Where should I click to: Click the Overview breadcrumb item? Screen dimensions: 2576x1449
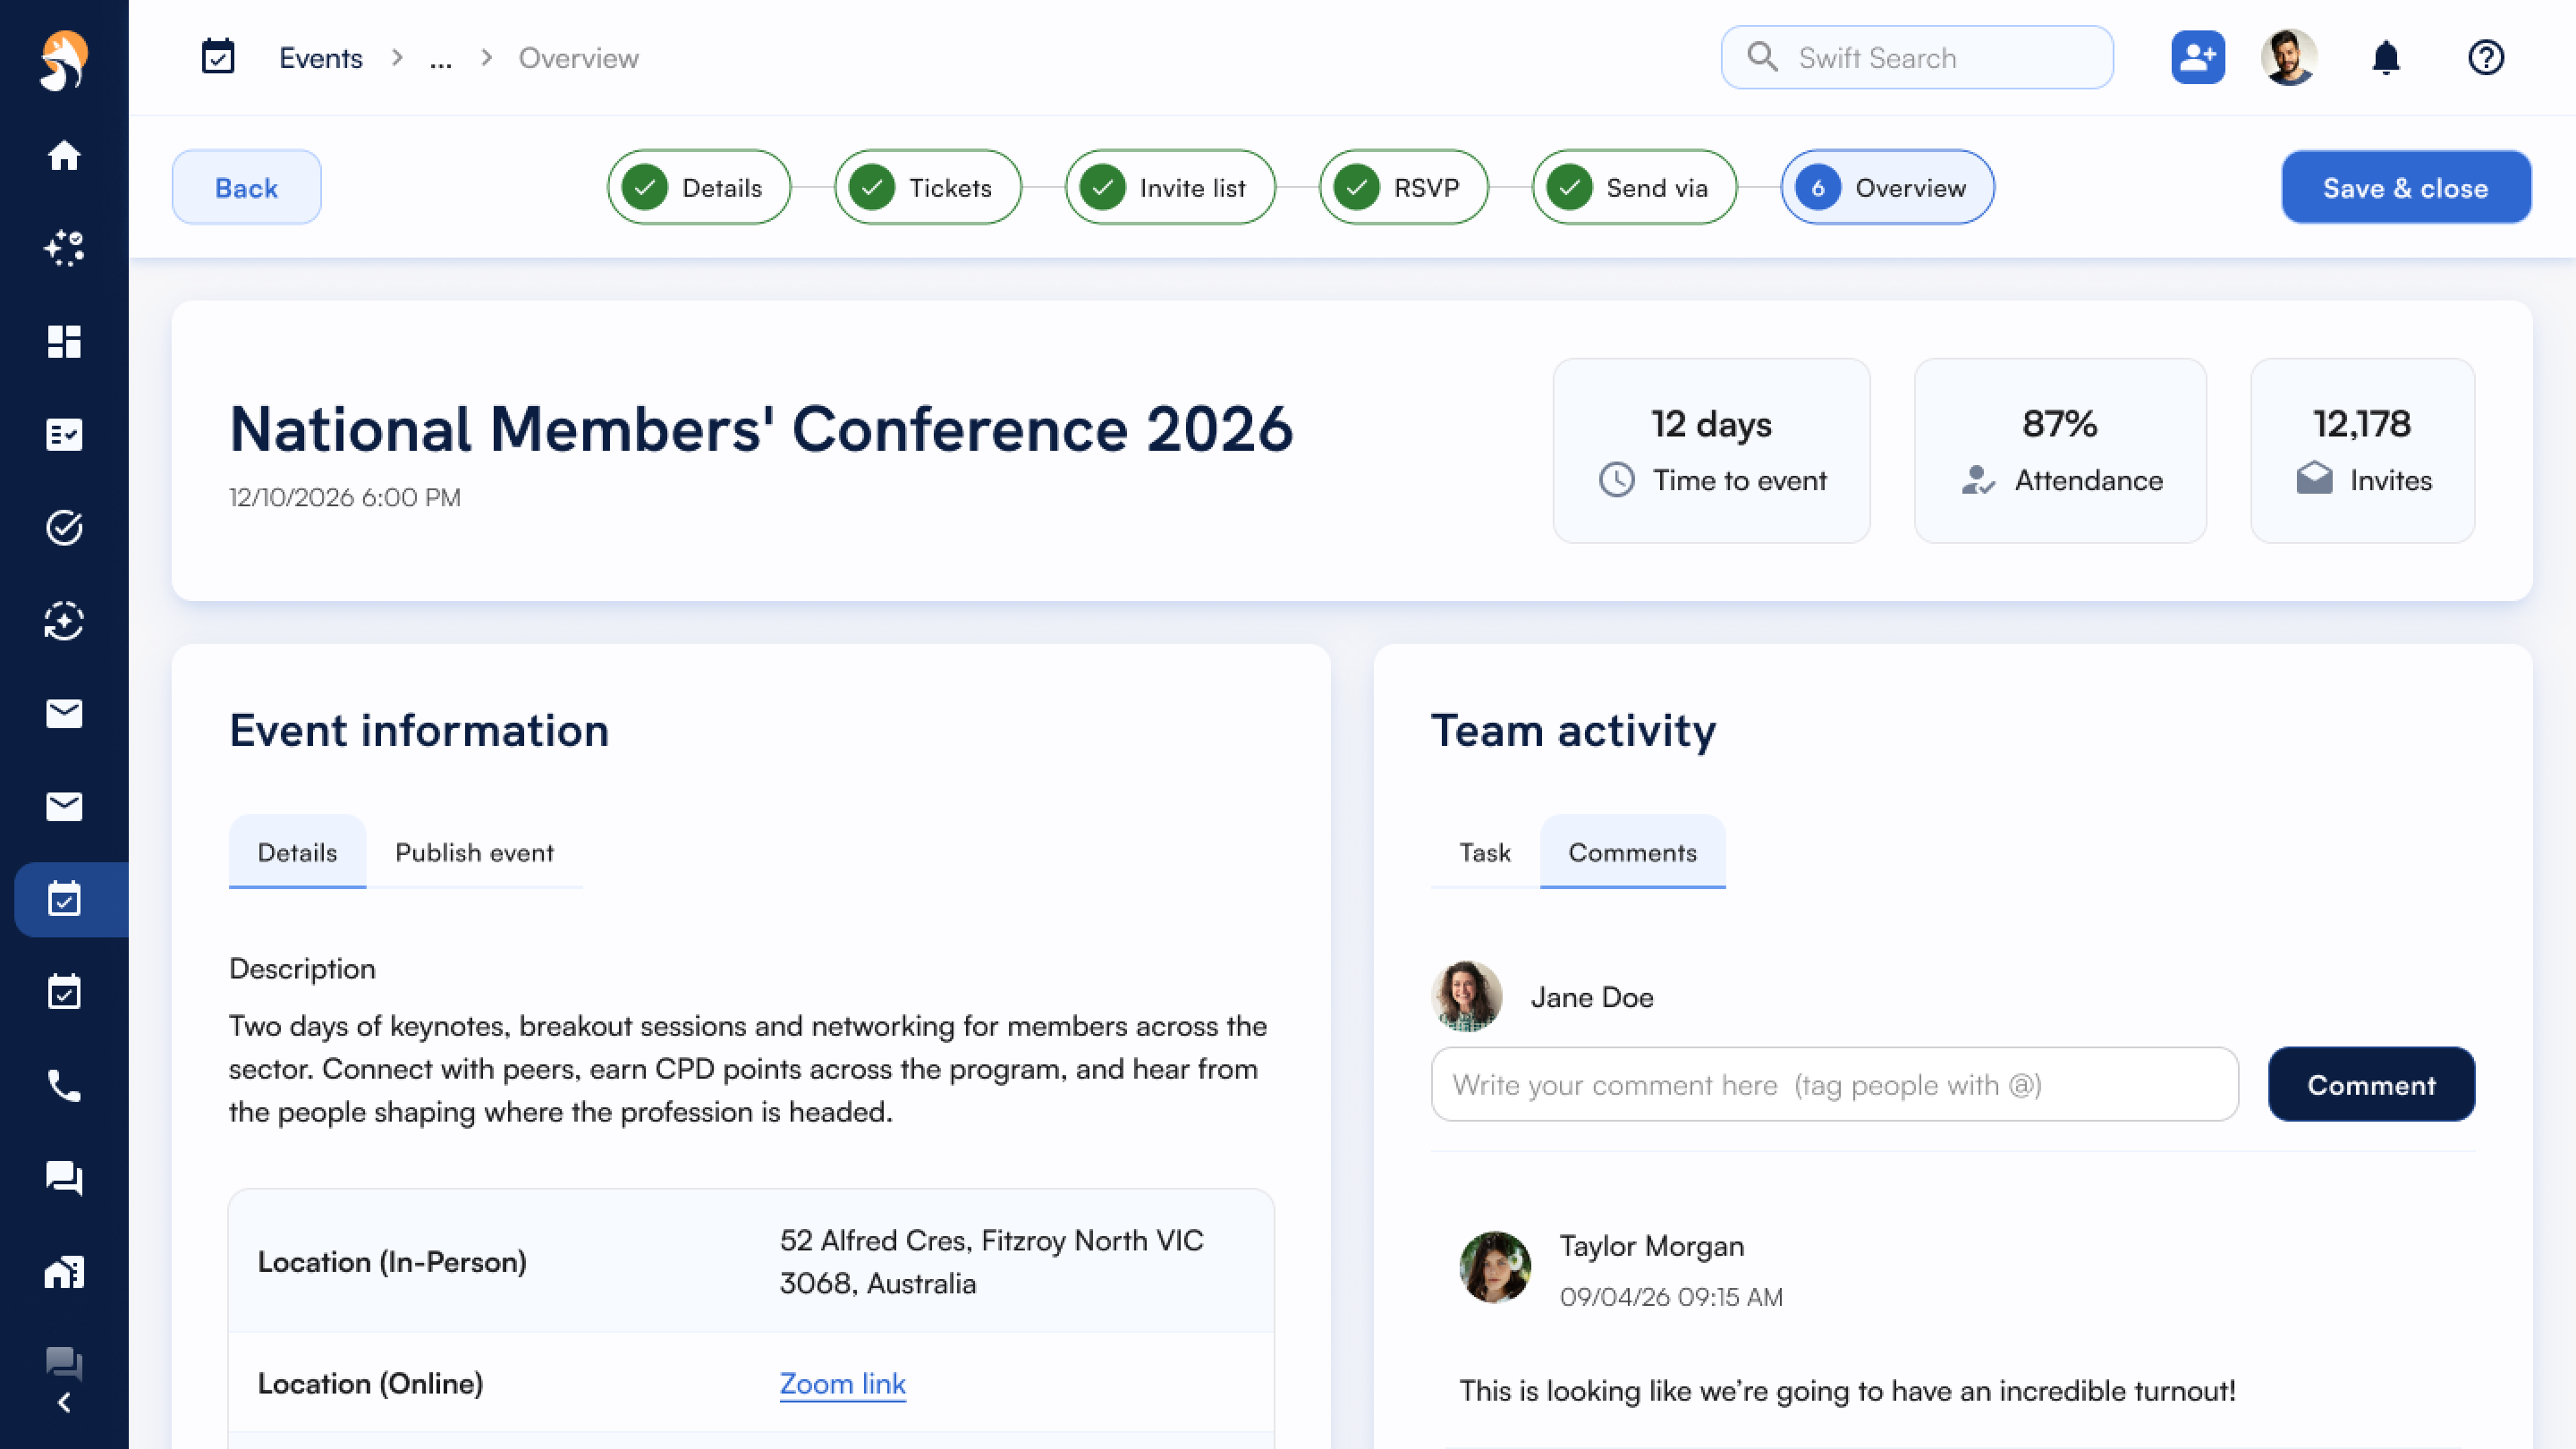click(x=578, y=58)
